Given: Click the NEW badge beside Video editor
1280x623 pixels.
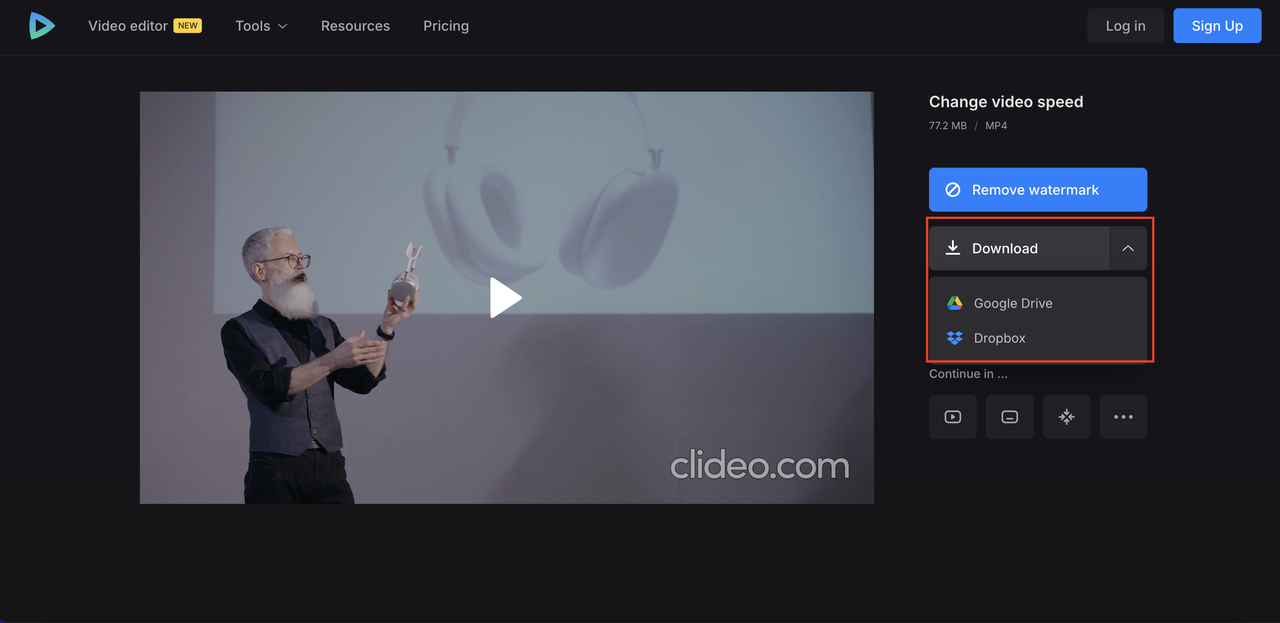Looking at the screenshot, I should click(188, 26).
